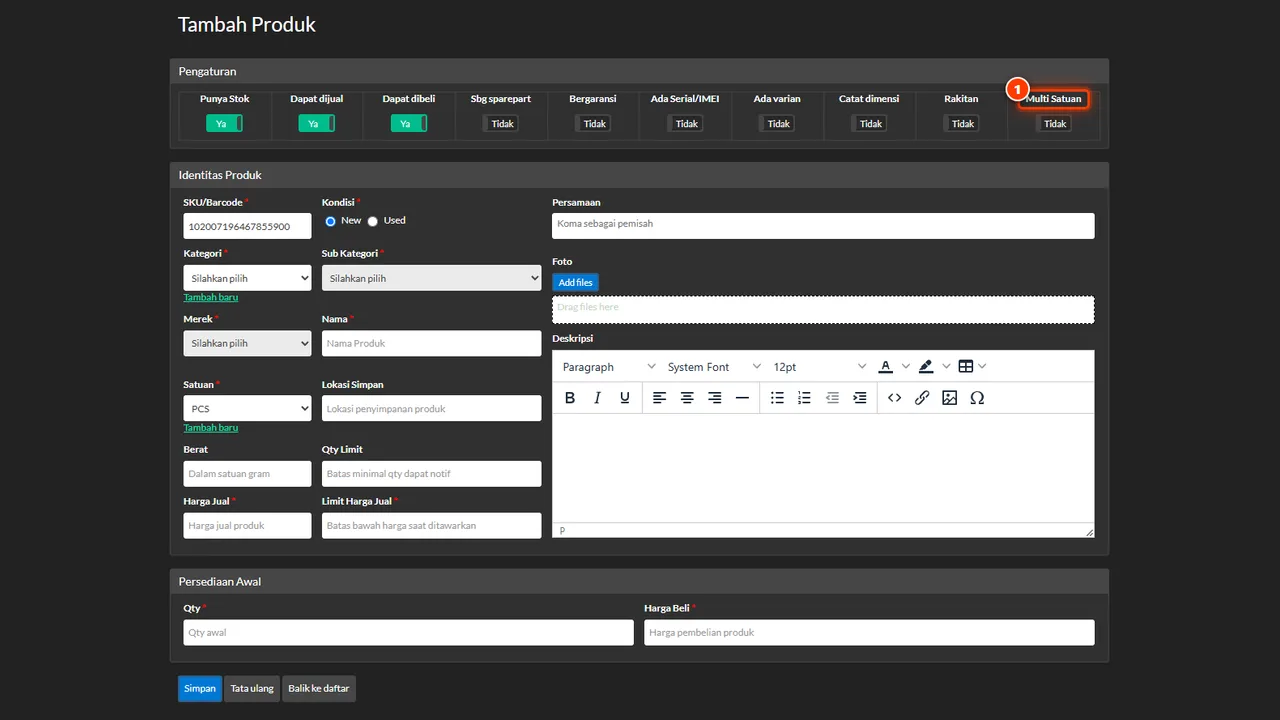Expand table menu arrow
Screen dimensions: 1280x720
[983, 367]
